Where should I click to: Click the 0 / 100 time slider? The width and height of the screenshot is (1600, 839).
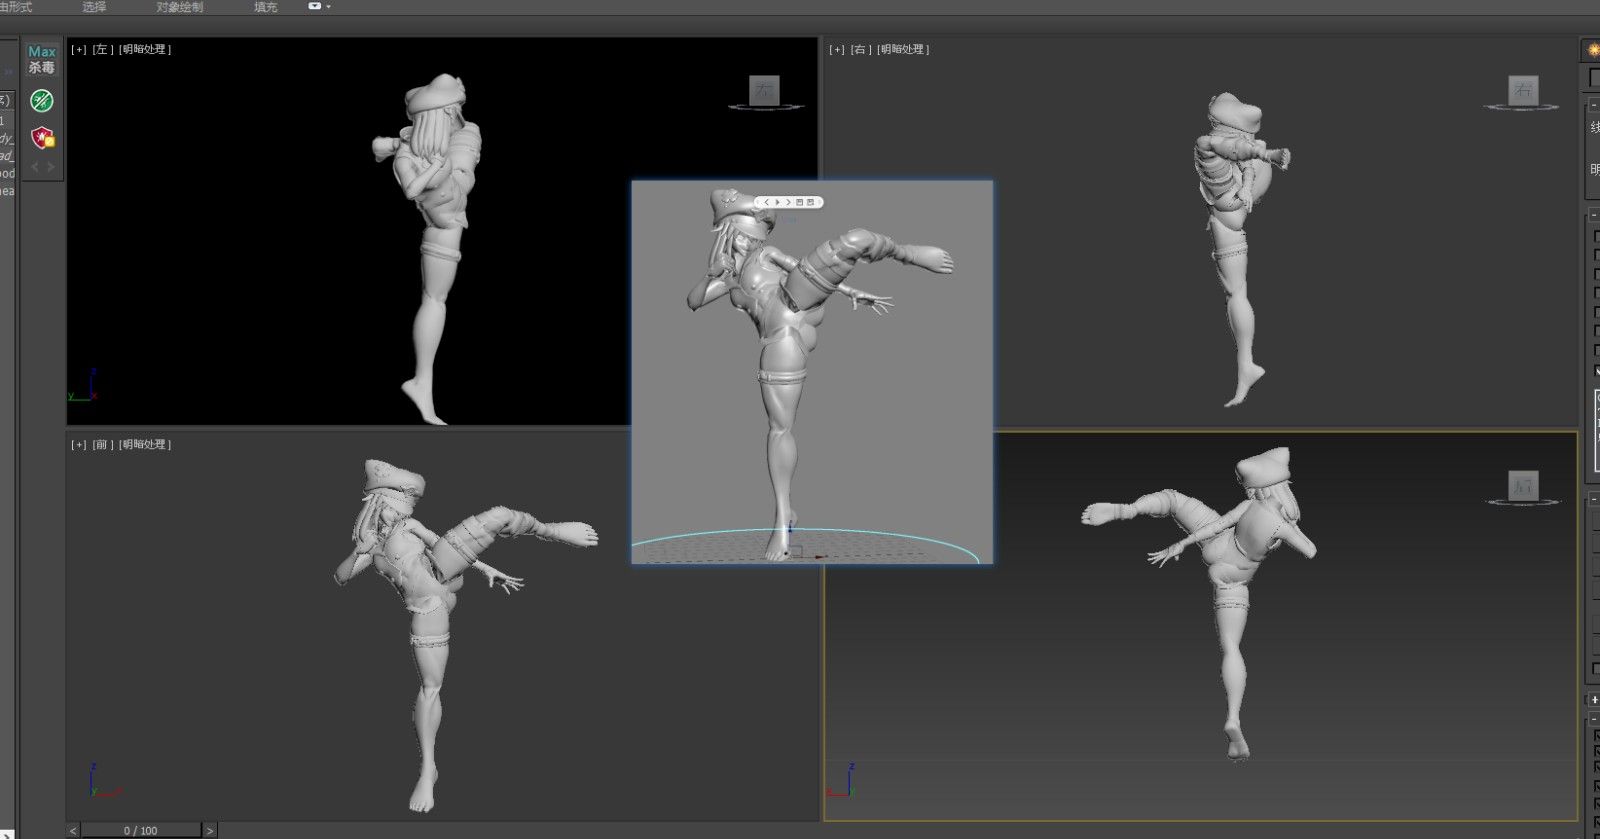point(141,831)
